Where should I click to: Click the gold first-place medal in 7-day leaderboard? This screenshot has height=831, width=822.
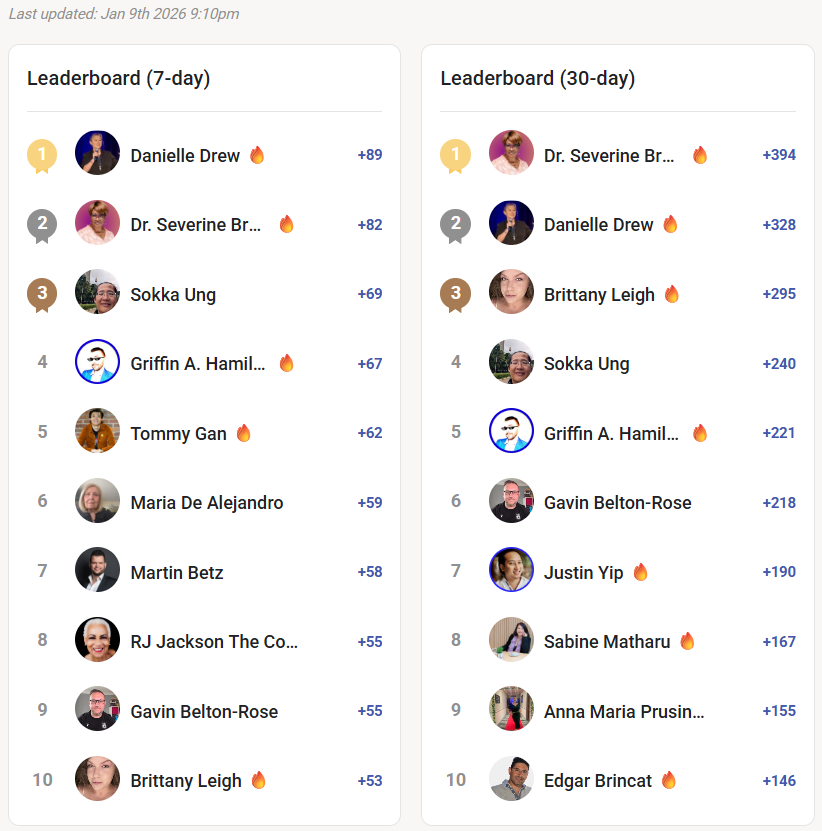point(42,155)
